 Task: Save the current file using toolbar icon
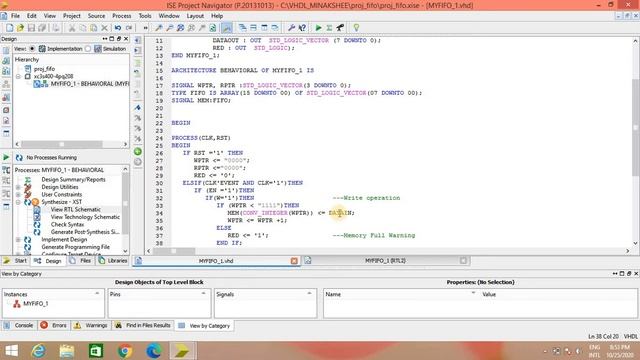(31, 28)
